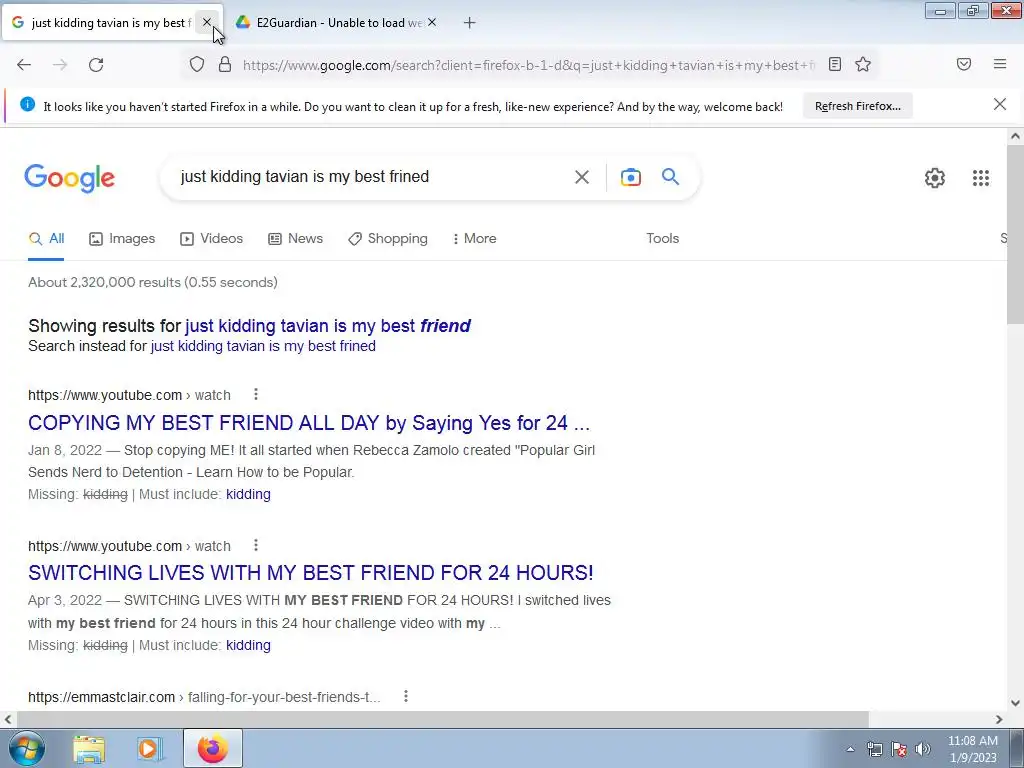Require kidding in second result
Image resolution: width=1024 pixels, height=768 pixels.
coord(248,645)
